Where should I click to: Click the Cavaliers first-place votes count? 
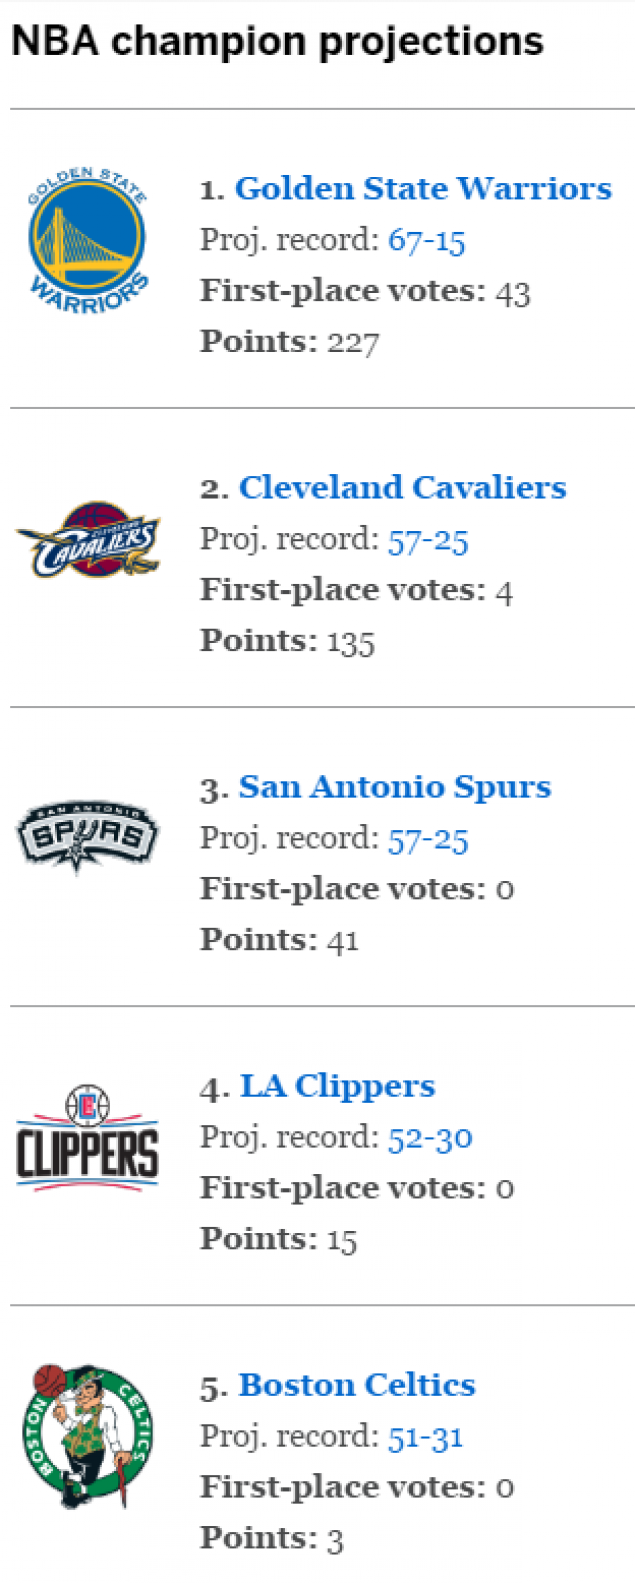pos(504,591)
